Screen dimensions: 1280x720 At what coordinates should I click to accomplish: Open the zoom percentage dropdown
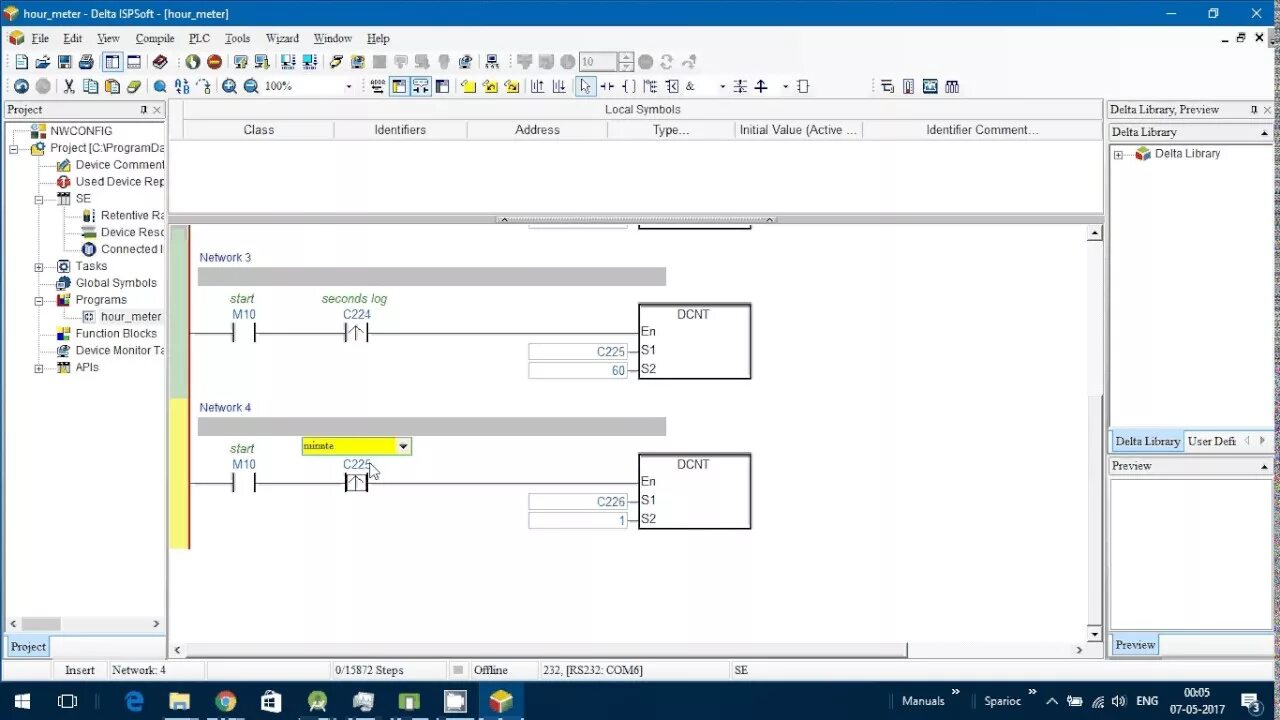click(349, 86)
